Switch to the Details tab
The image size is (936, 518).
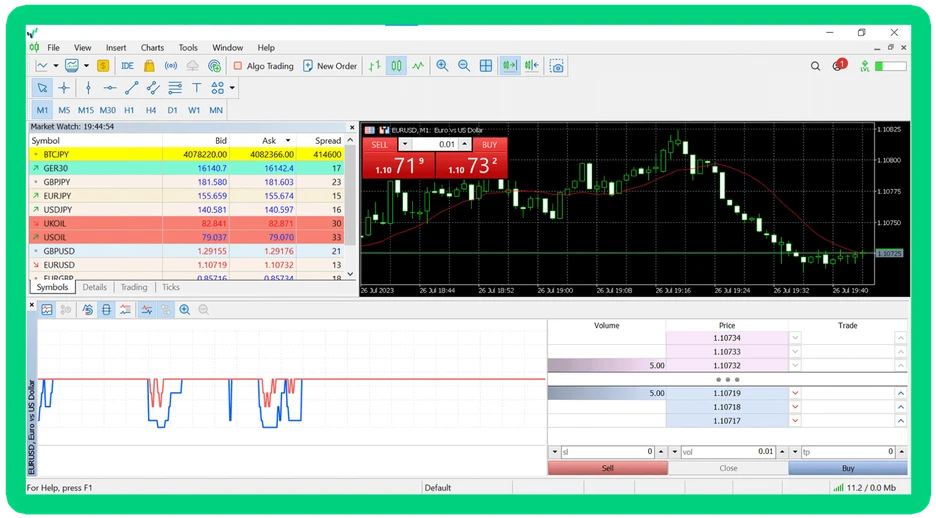coord(94,288)
